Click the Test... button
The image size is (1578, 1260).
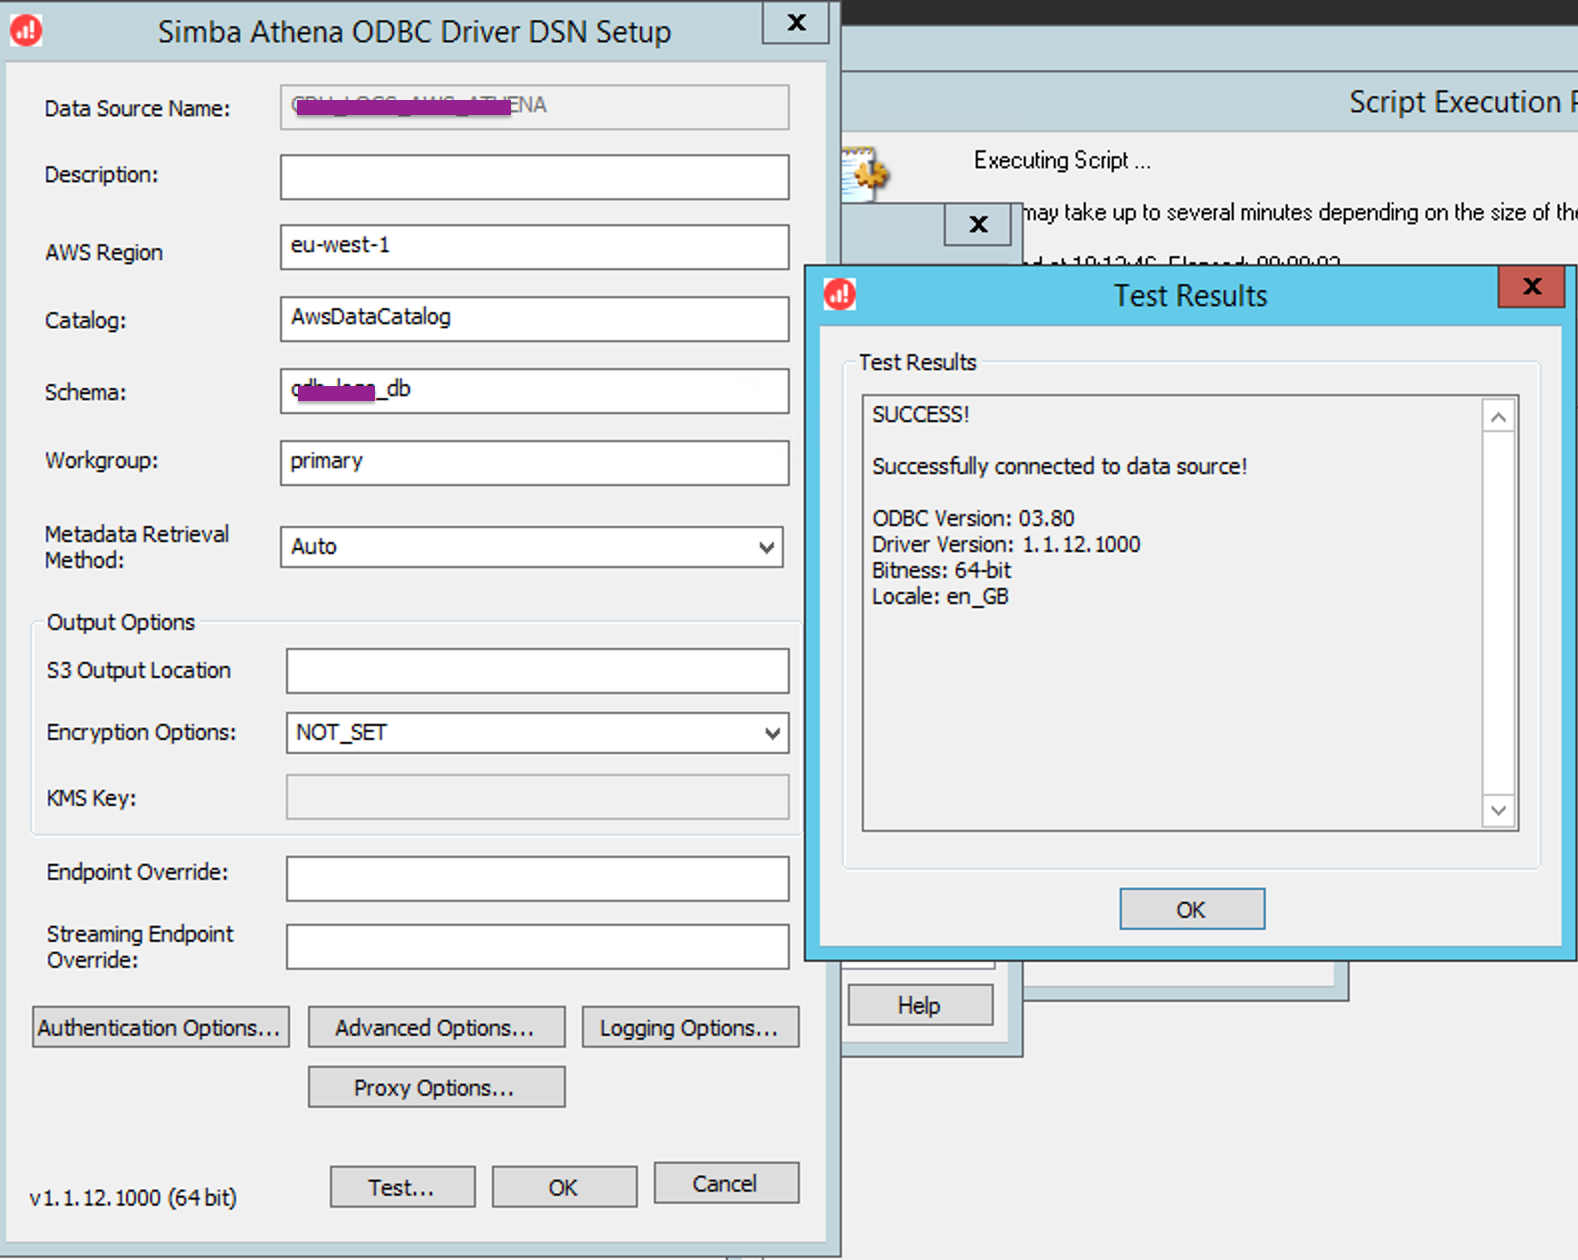click(402, 1187)
